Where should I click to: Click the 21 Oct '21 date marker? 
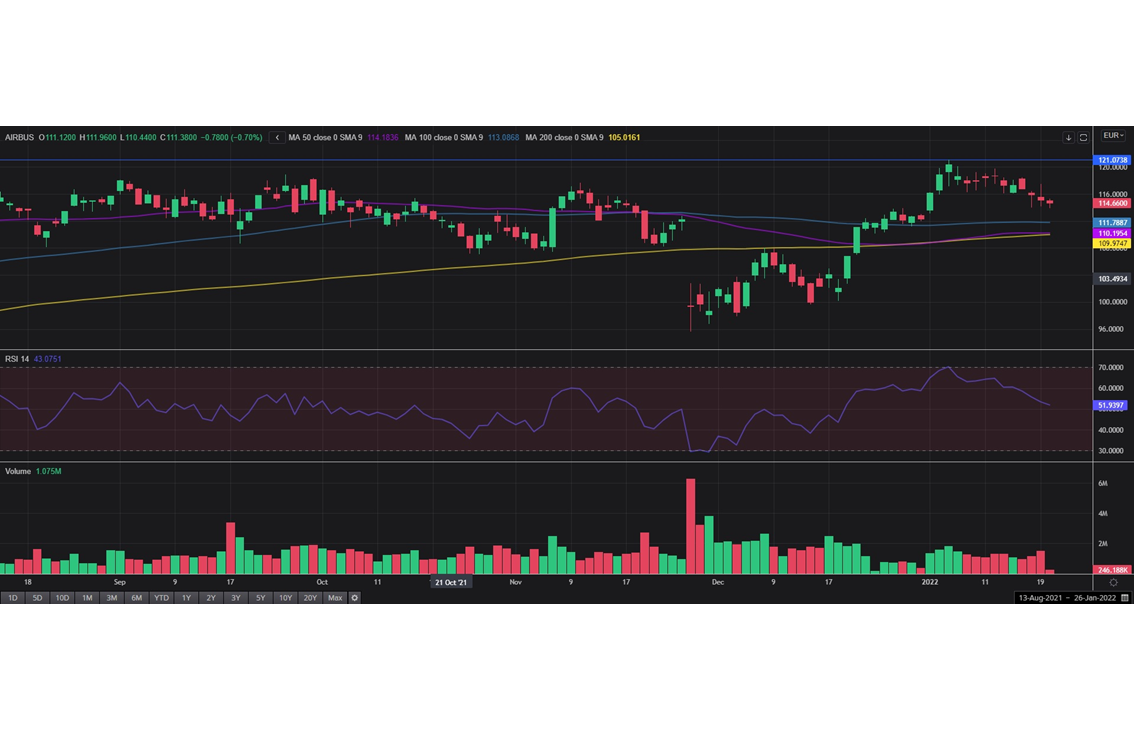(x=451, y=582)
